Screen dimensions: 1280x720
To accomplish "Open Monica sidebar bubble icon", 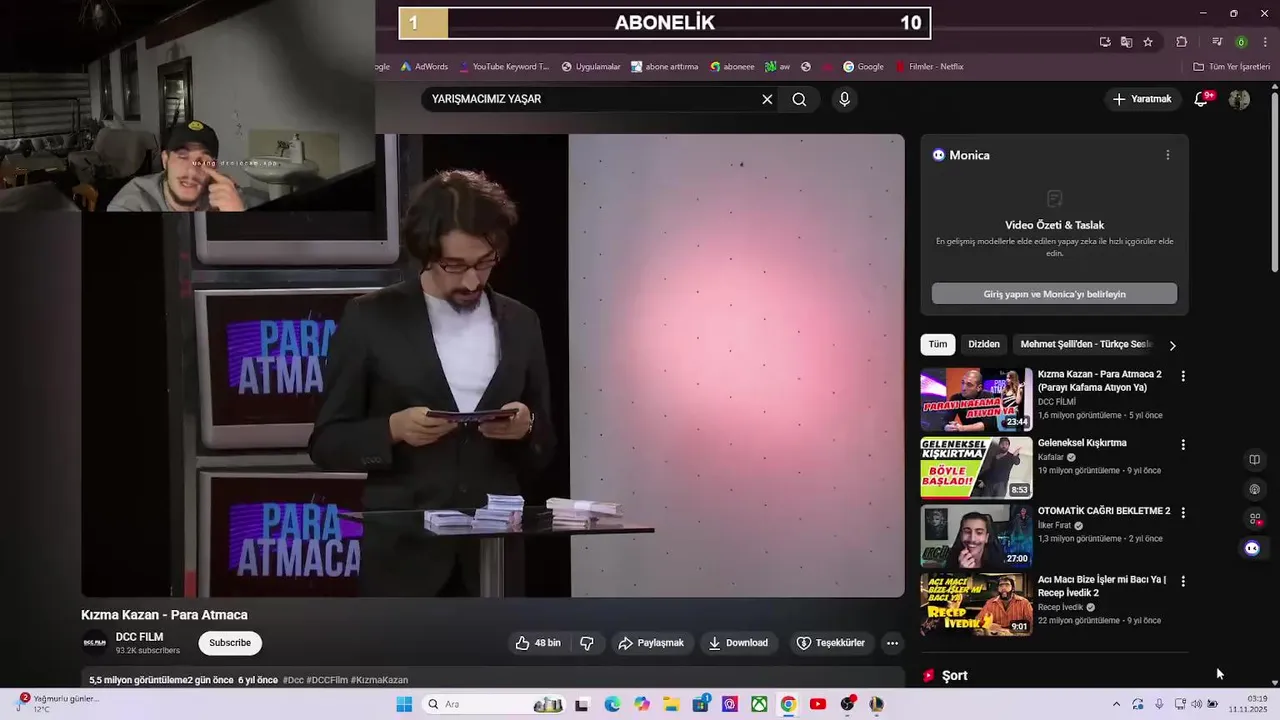I will (1252, 548).
